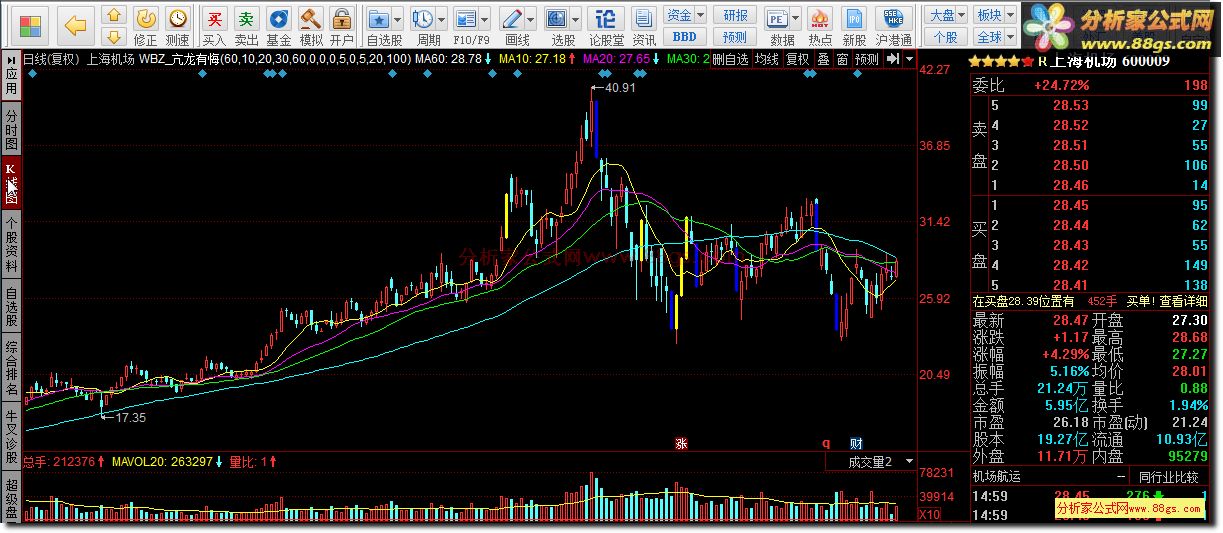Open 研报 research reports button
The width and height of the screenshot is (1223, 533).
pos(736,15)
